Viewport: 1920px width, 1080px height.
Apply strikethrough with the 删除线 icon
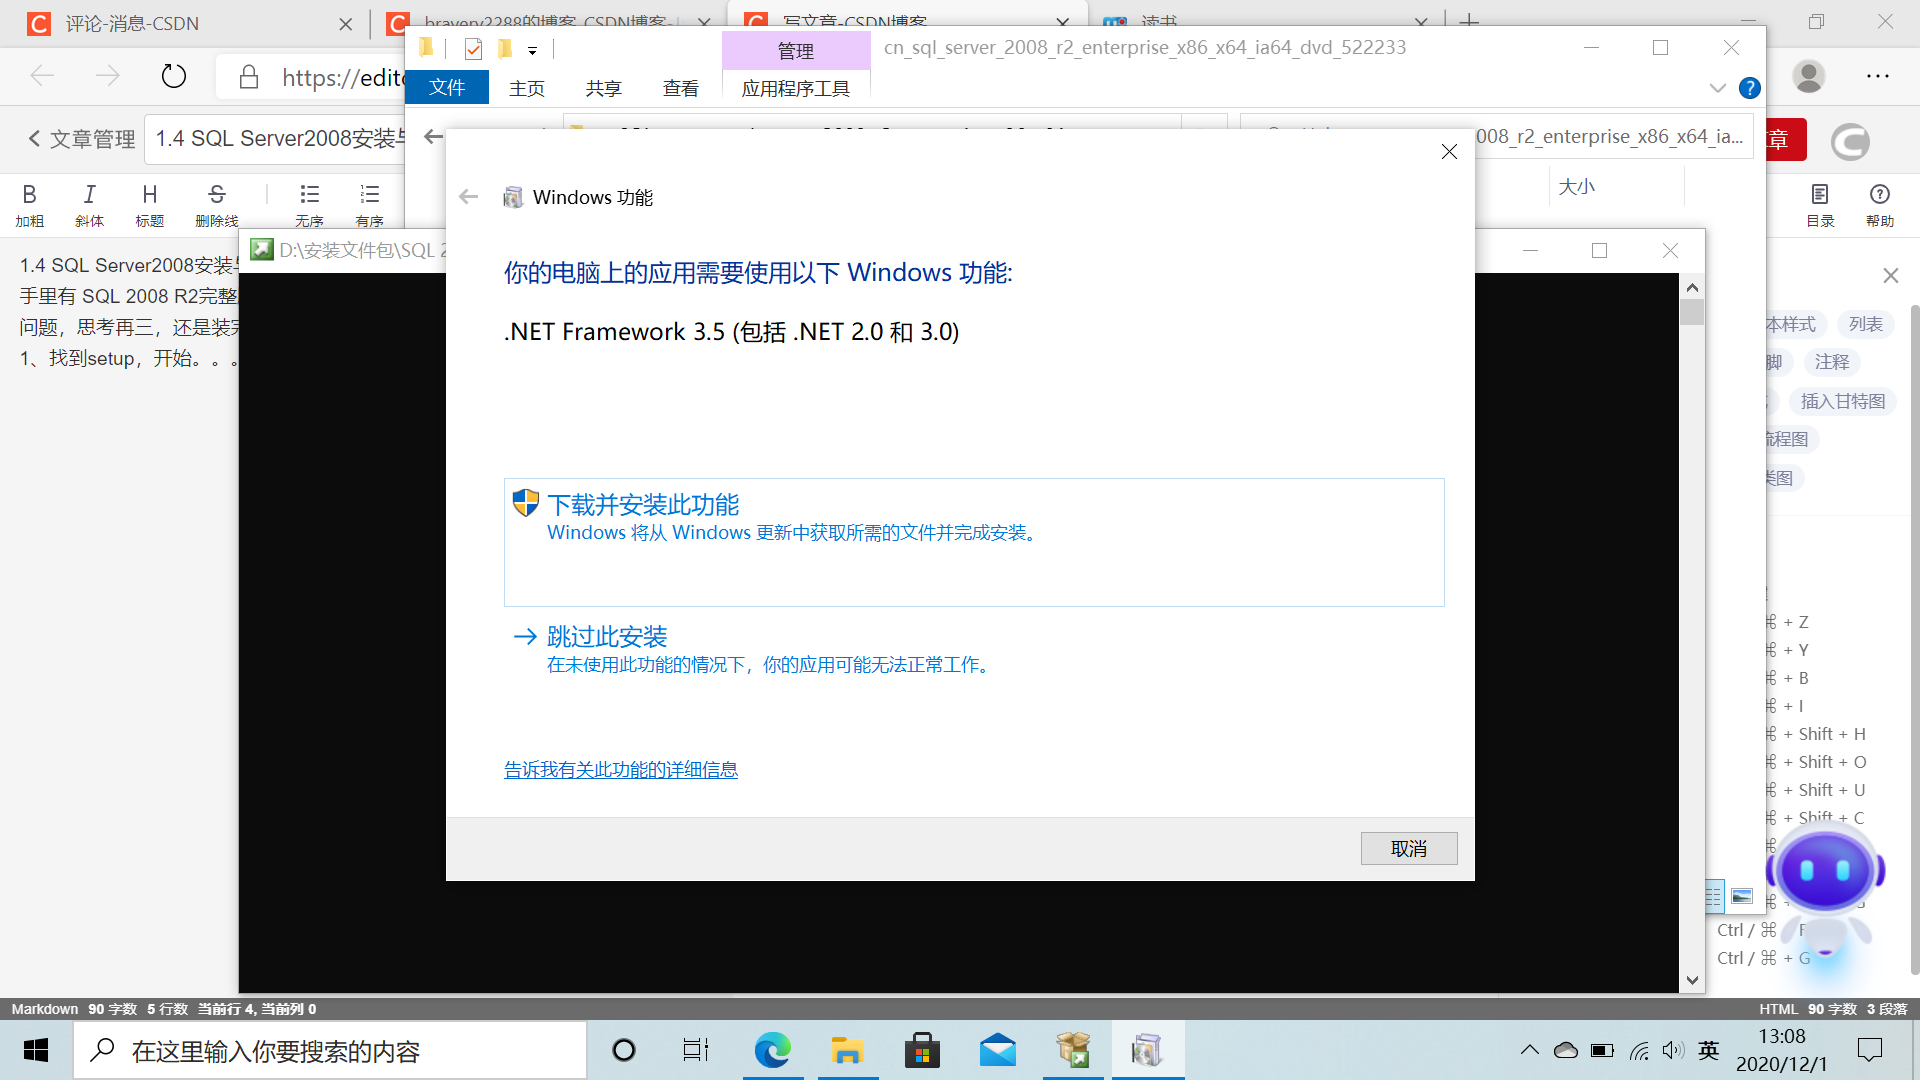(x=217, y=205)
